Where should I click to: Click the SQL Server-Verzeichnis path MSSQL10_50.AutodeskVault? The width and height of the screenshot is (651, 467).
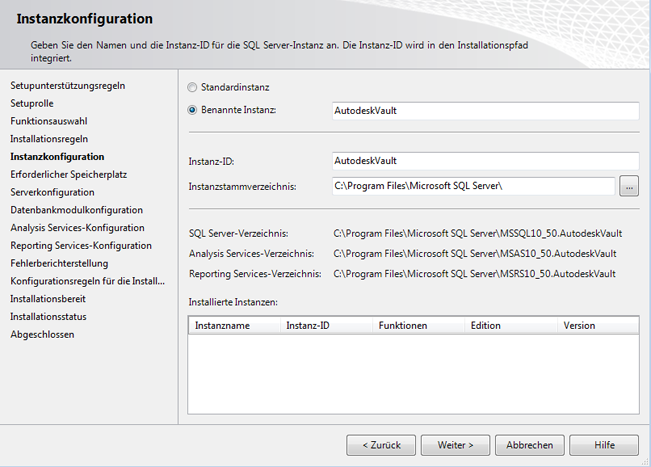pyautogui.click(x=477, y=234)
